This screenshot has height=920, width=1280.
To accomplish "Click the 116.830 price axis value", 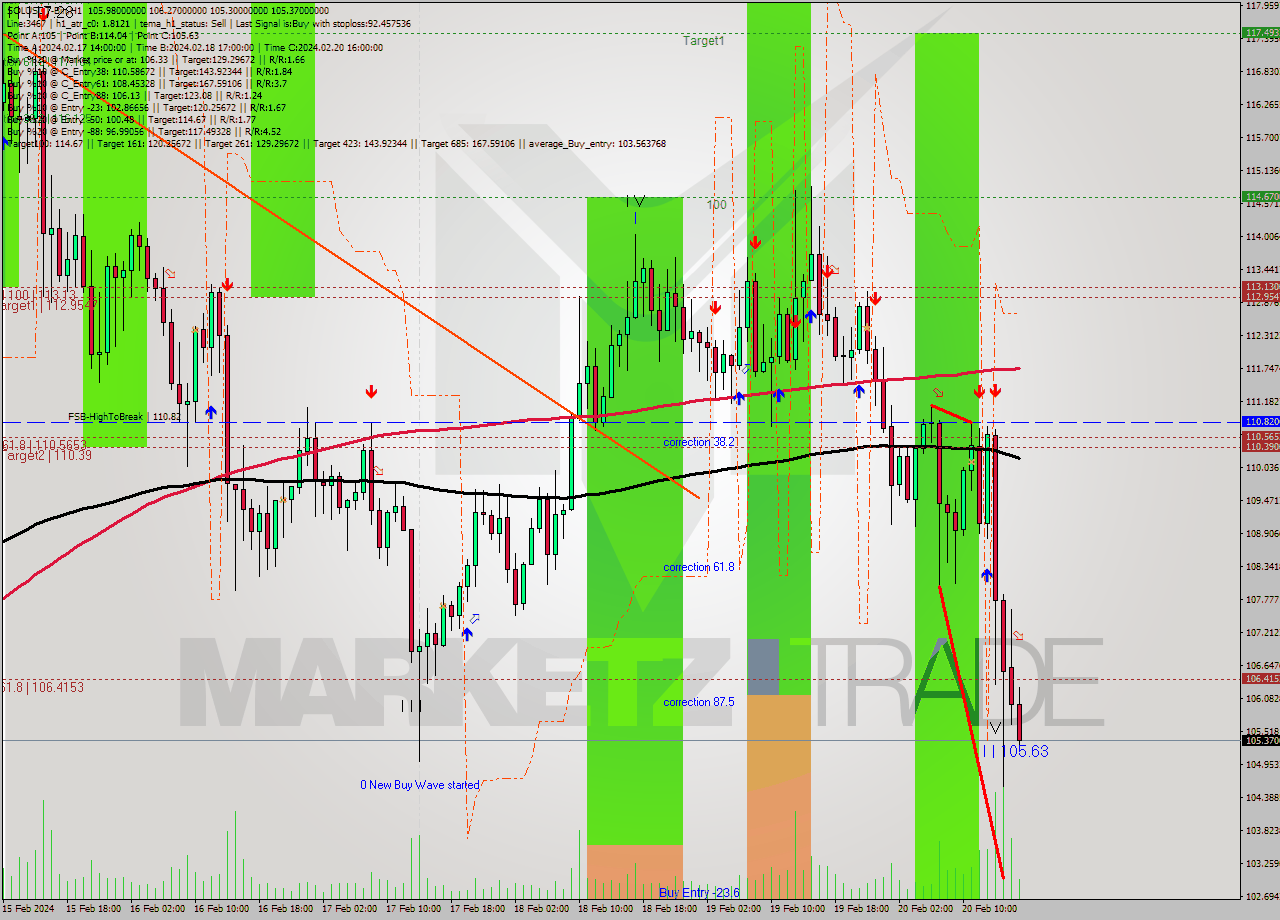I will [1262, 72].
